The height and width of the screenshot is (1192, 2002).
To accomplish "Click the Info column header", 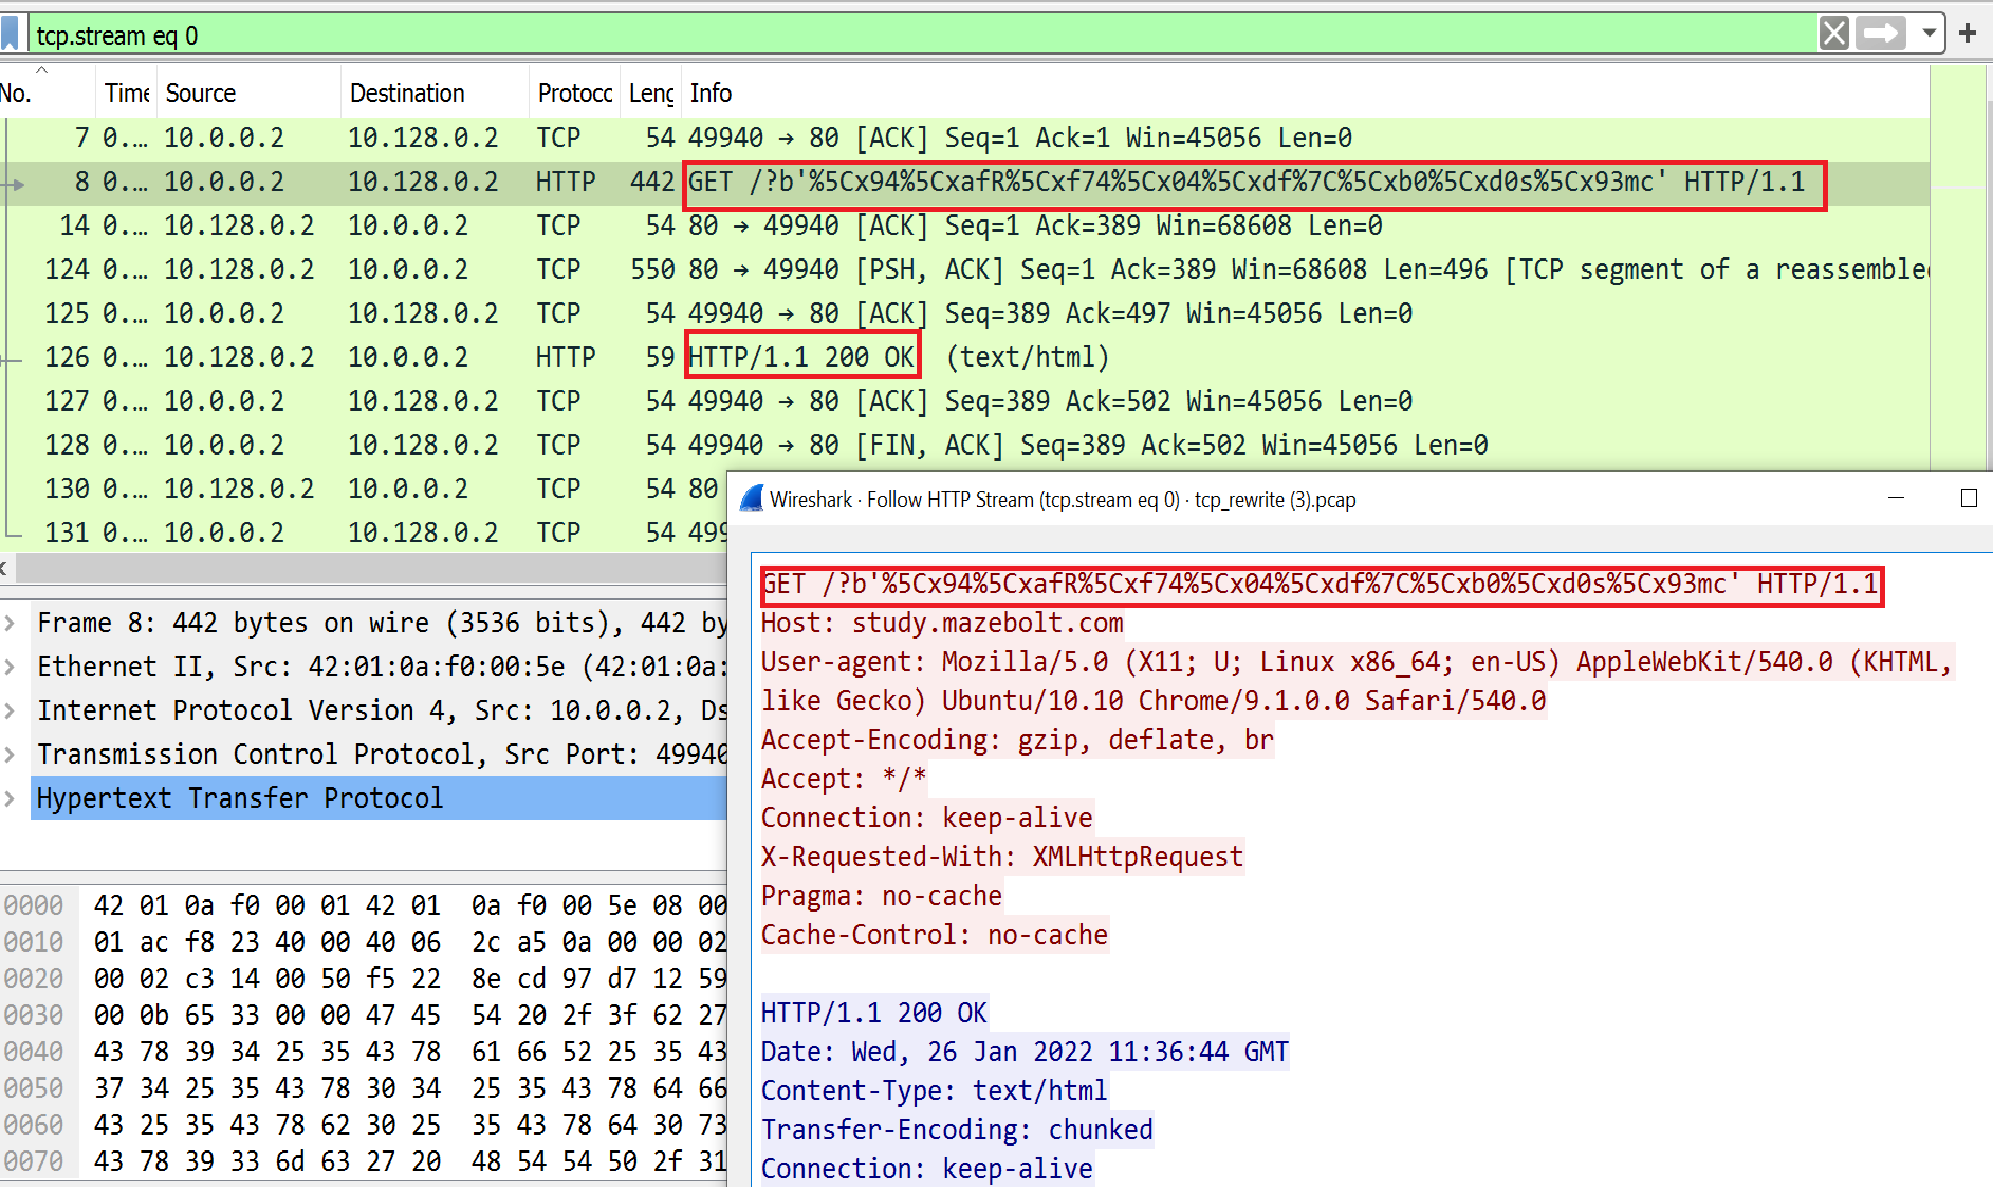I will tap(711, 93).
